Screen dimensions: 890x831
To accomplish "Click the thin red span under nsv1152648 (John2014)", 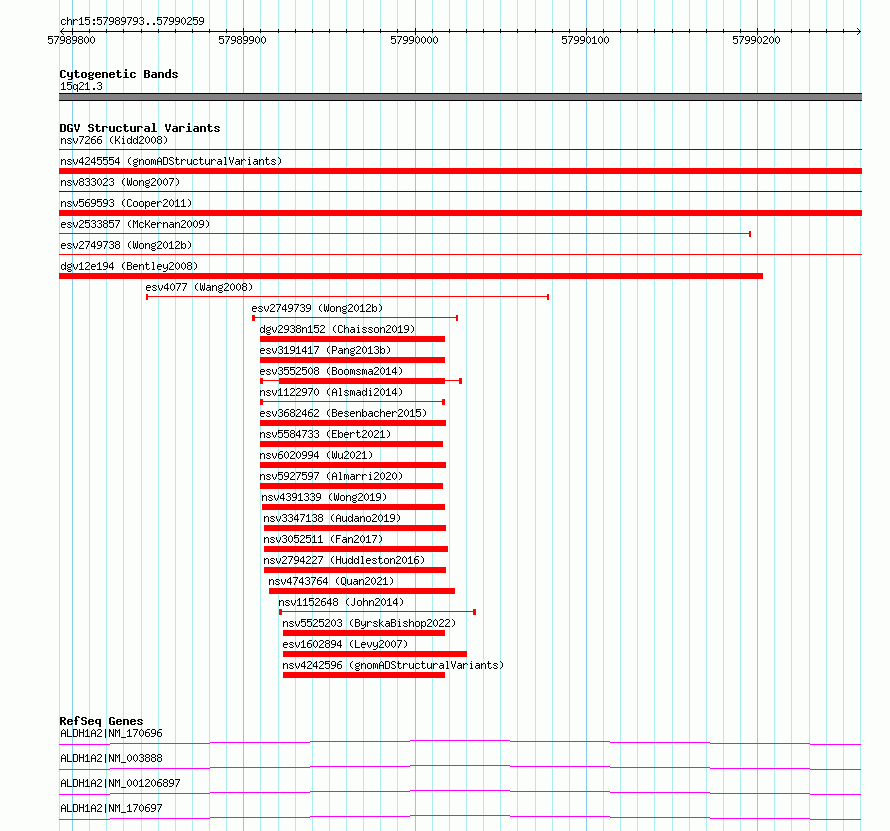I will coord(377,612).
